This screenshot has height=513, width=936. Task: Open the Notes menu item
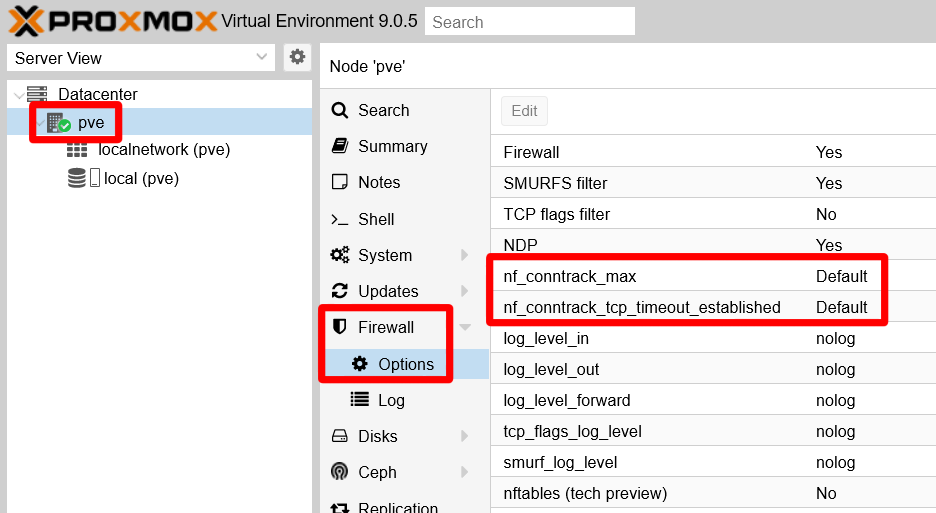[x=405, y=182]
